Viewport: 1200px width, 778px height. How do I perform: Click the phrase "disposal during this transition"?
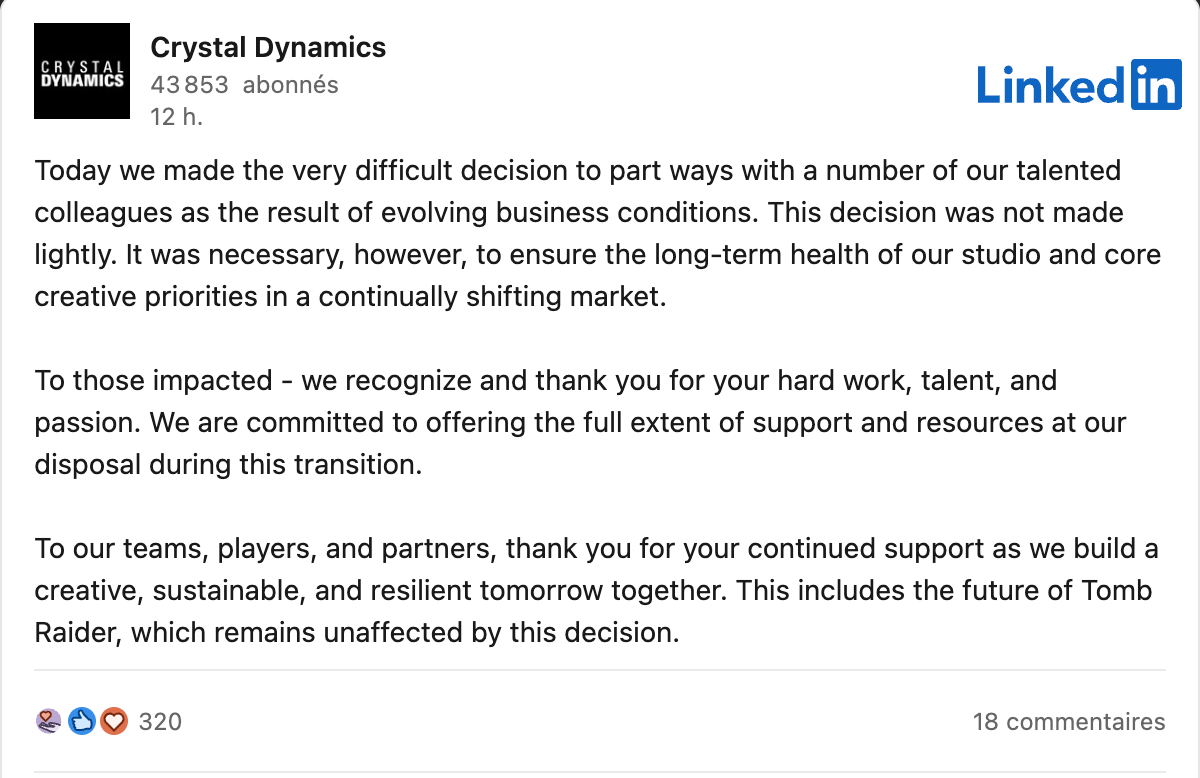229,466
